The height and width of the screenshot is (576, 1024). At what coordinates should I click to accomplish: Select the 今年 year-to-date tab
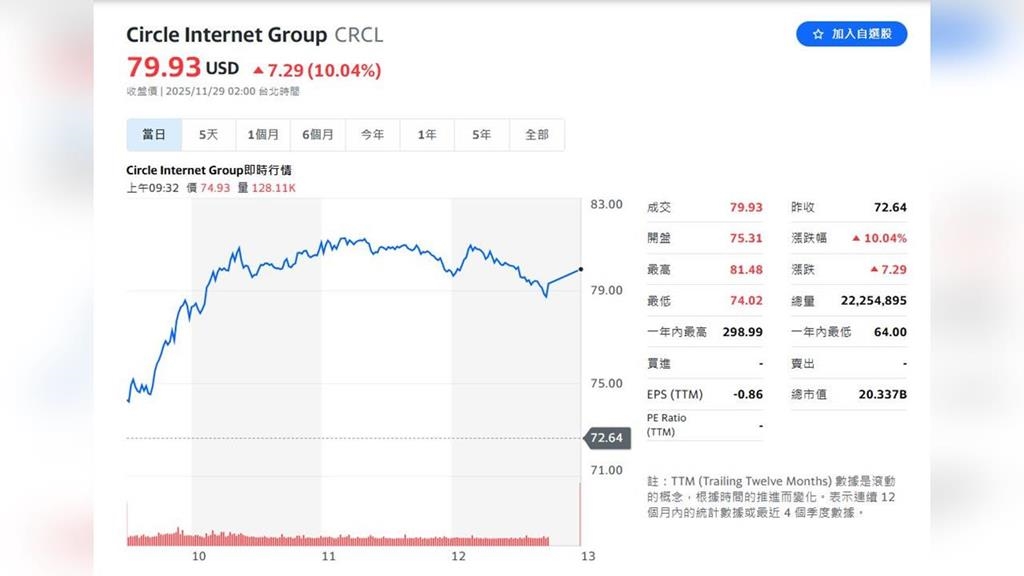point(372,135)
